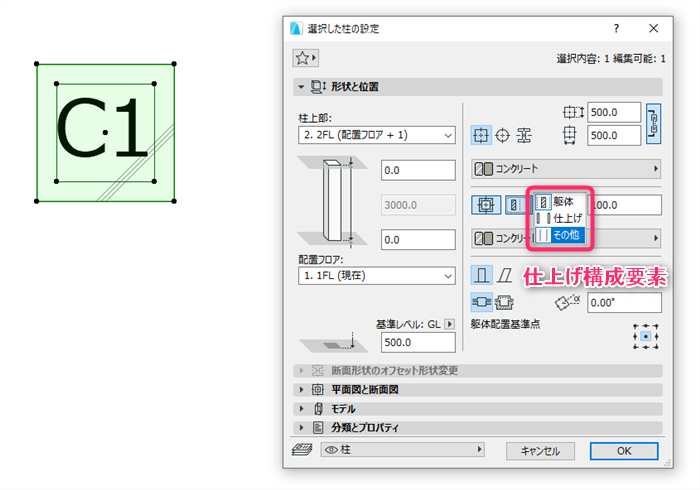The height and width of the screenshot is (490, 700).
Task: Click the reference level ground illustration
Action: 333,343
